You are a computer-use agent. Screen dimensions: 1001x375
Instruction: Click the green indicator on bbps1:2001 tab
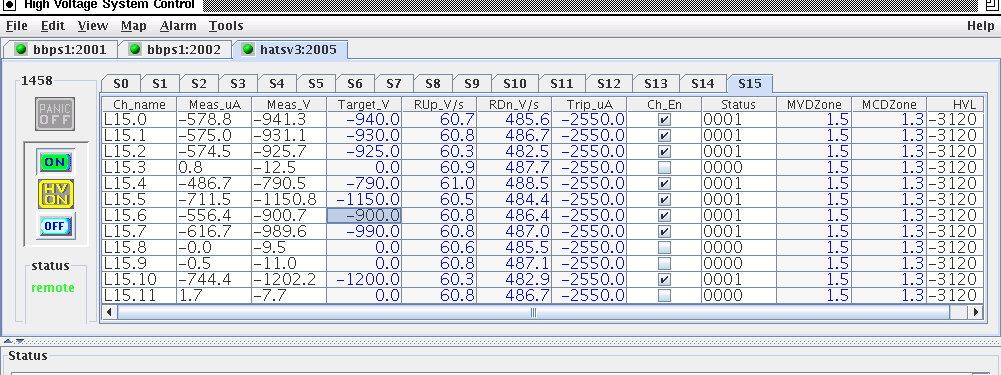(21, 49)
